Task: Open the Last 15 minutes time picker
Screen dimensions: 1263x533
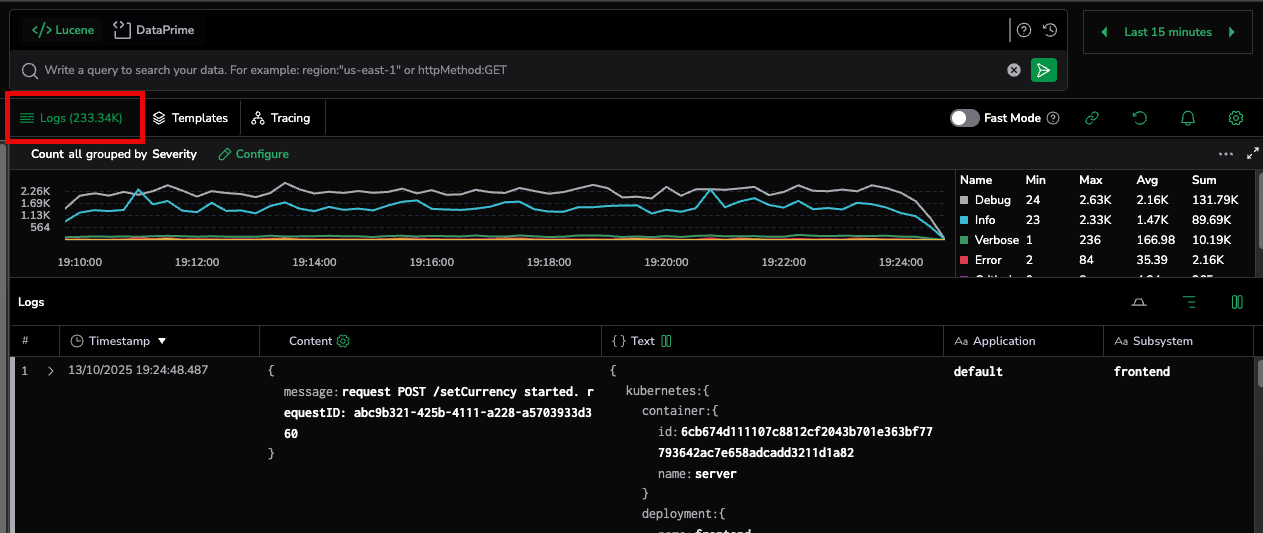Action: 1167,32
